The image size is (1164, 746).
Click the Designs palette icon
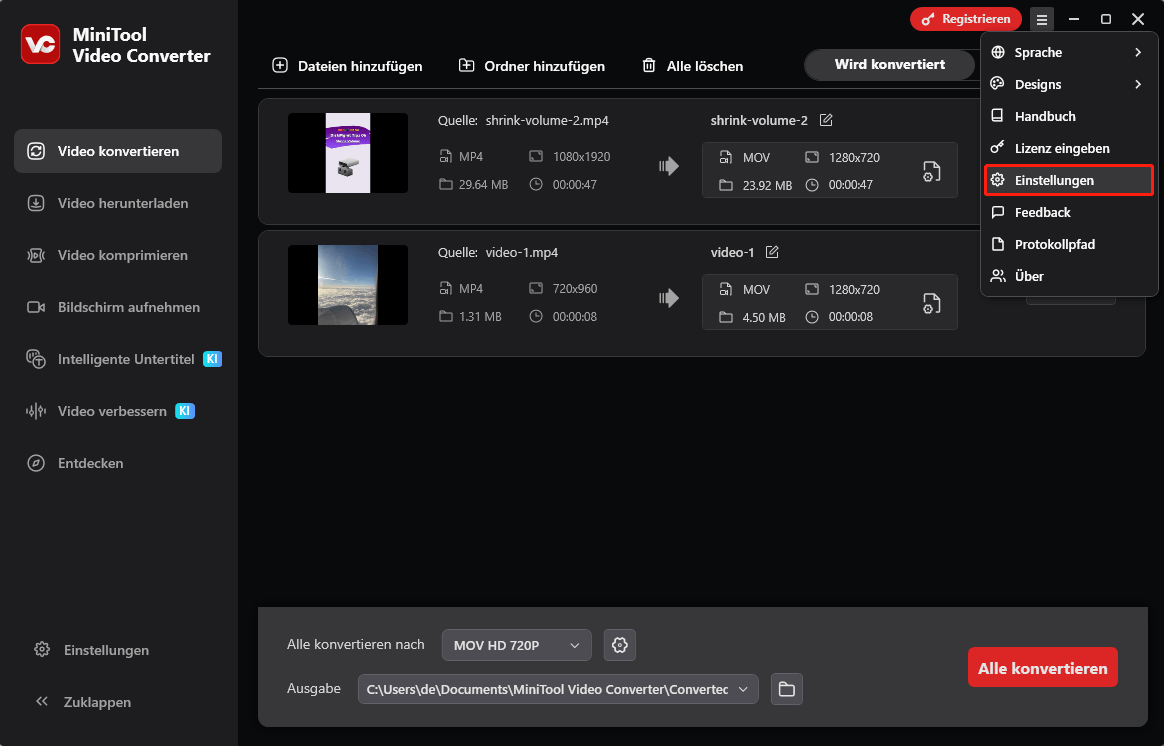(998, 84)
